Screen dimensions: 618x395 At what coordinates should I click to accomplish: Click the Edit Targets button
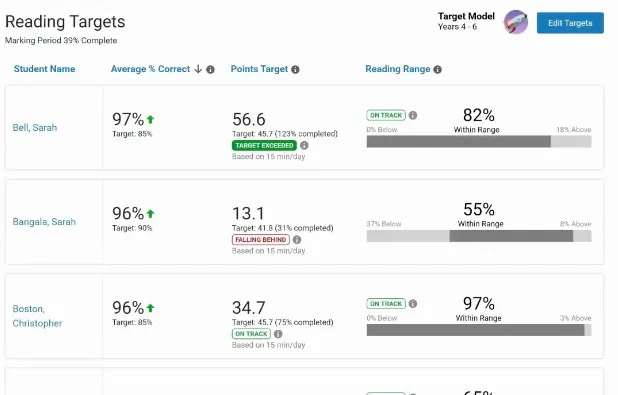pyautogui.click(x=570, y=23)
